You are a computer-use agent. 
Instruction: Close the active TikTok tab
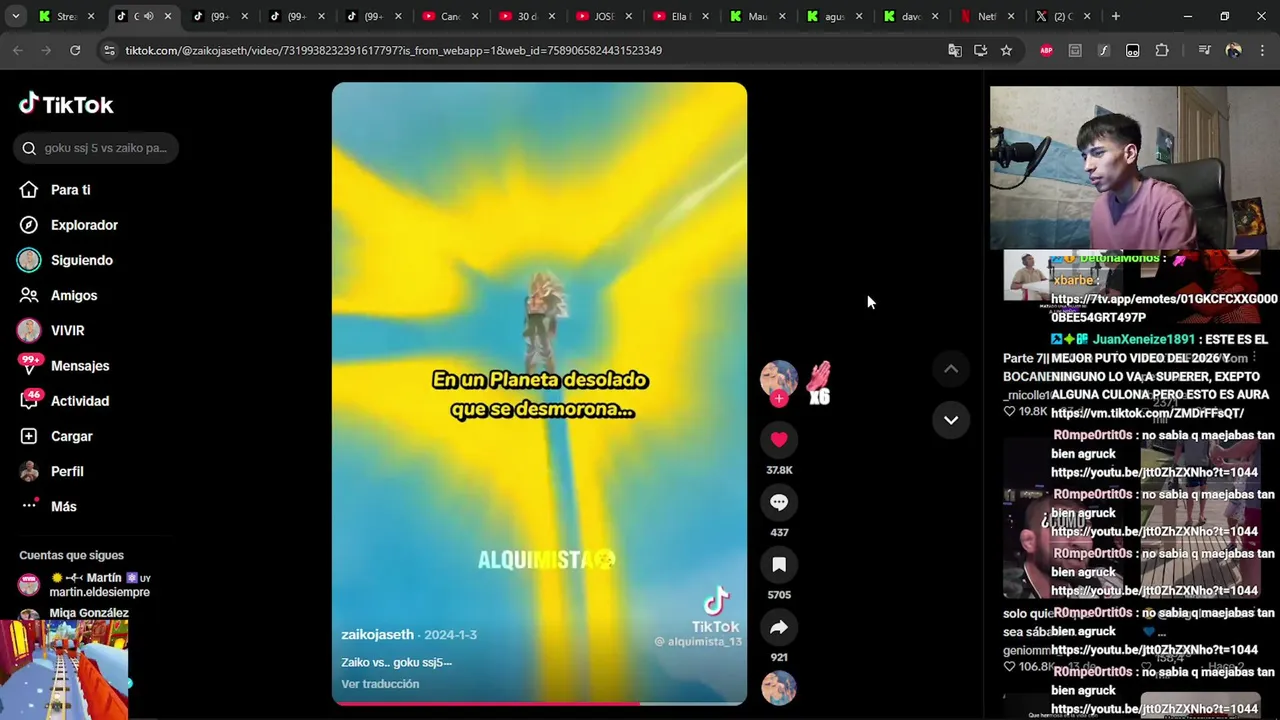[167, 16]
